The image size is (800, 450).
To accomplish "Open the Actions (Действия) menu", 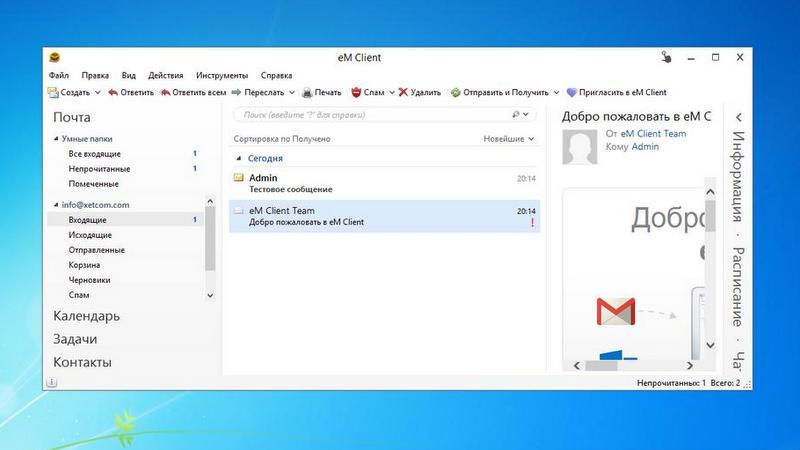I will tap(165, 75).
